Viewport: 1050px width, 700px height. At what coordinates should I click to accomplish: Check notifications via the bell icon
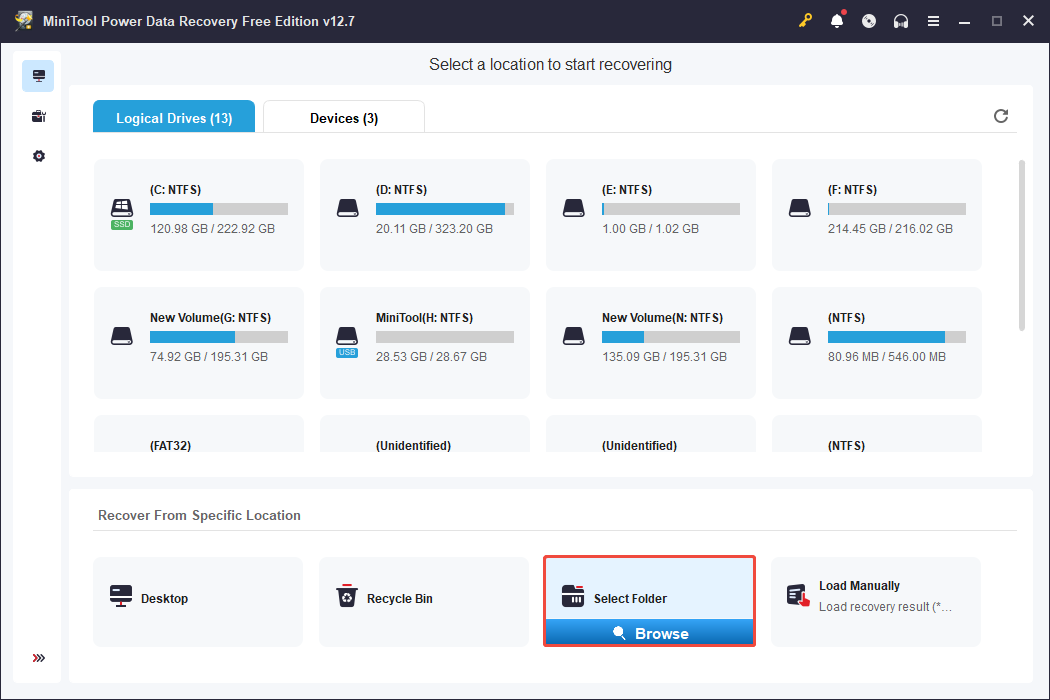pos(837,20)
